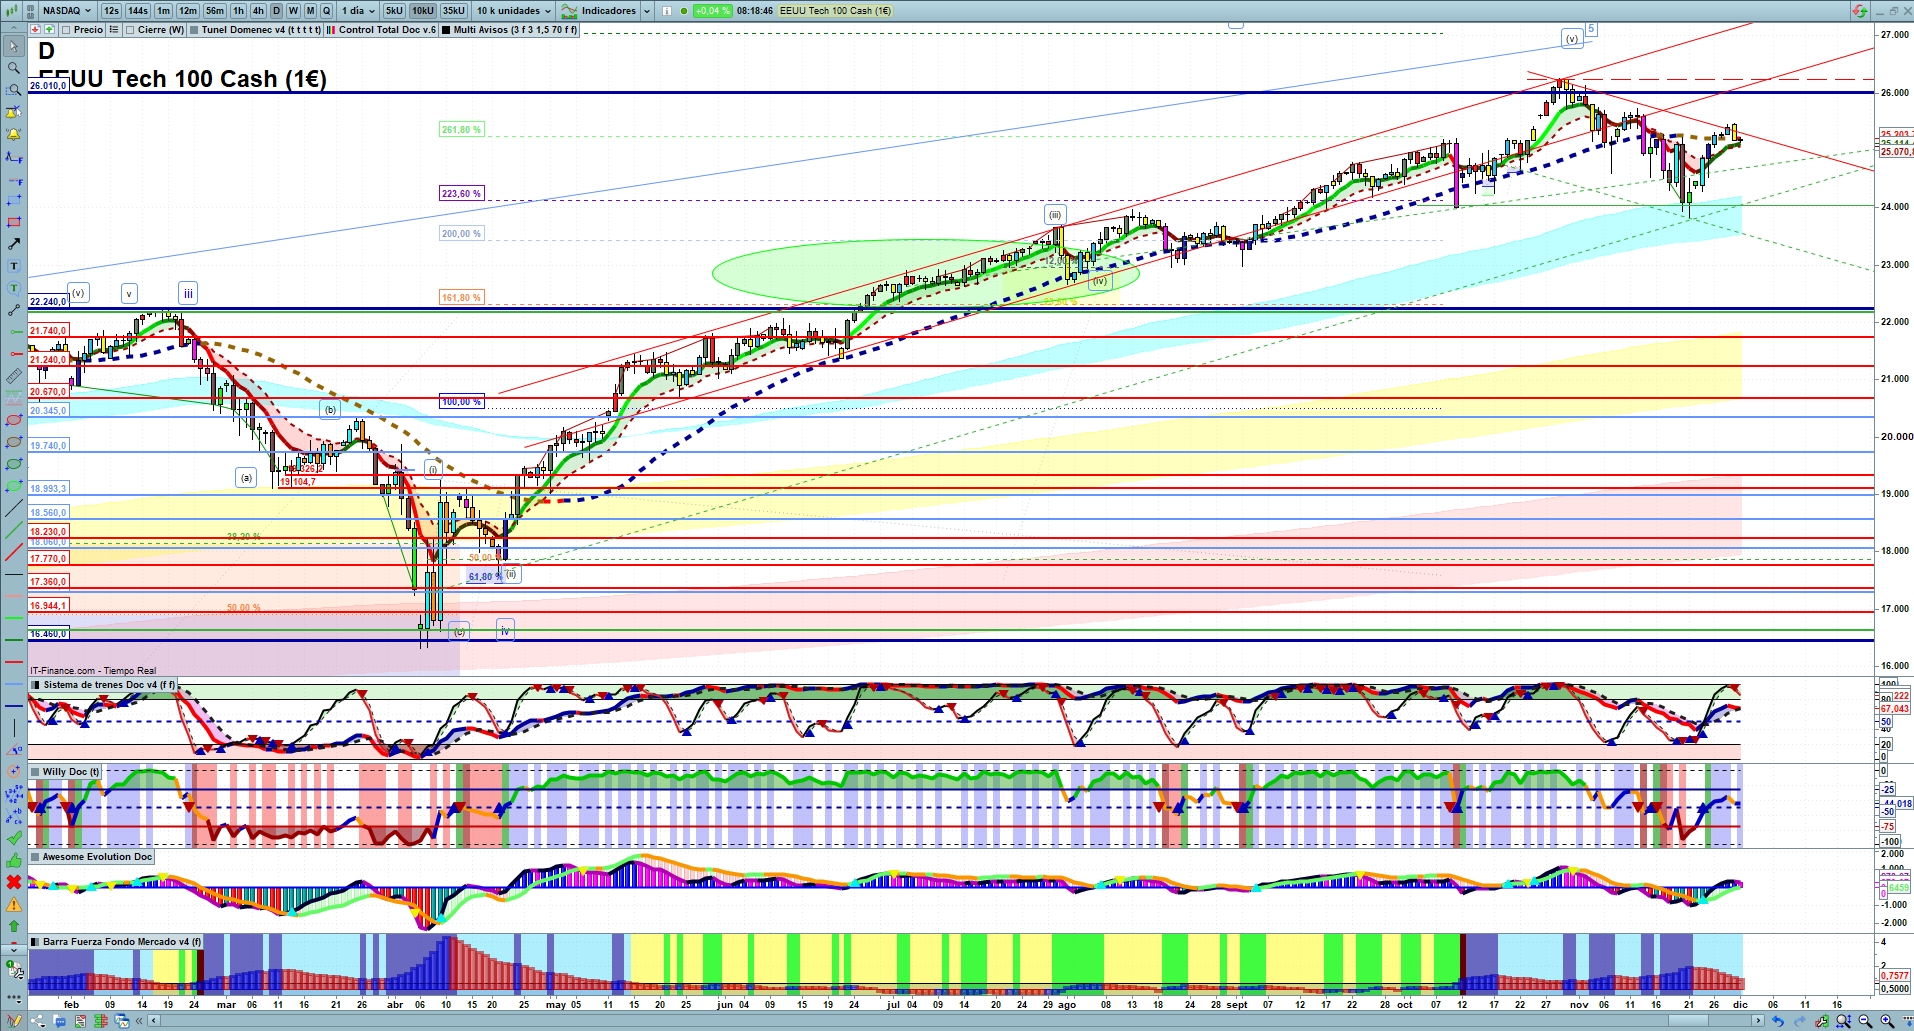Open the pencil drawing menu at bottom-left
The height and width of the screenshot is (1031, 1914).
pos(14,1021)
